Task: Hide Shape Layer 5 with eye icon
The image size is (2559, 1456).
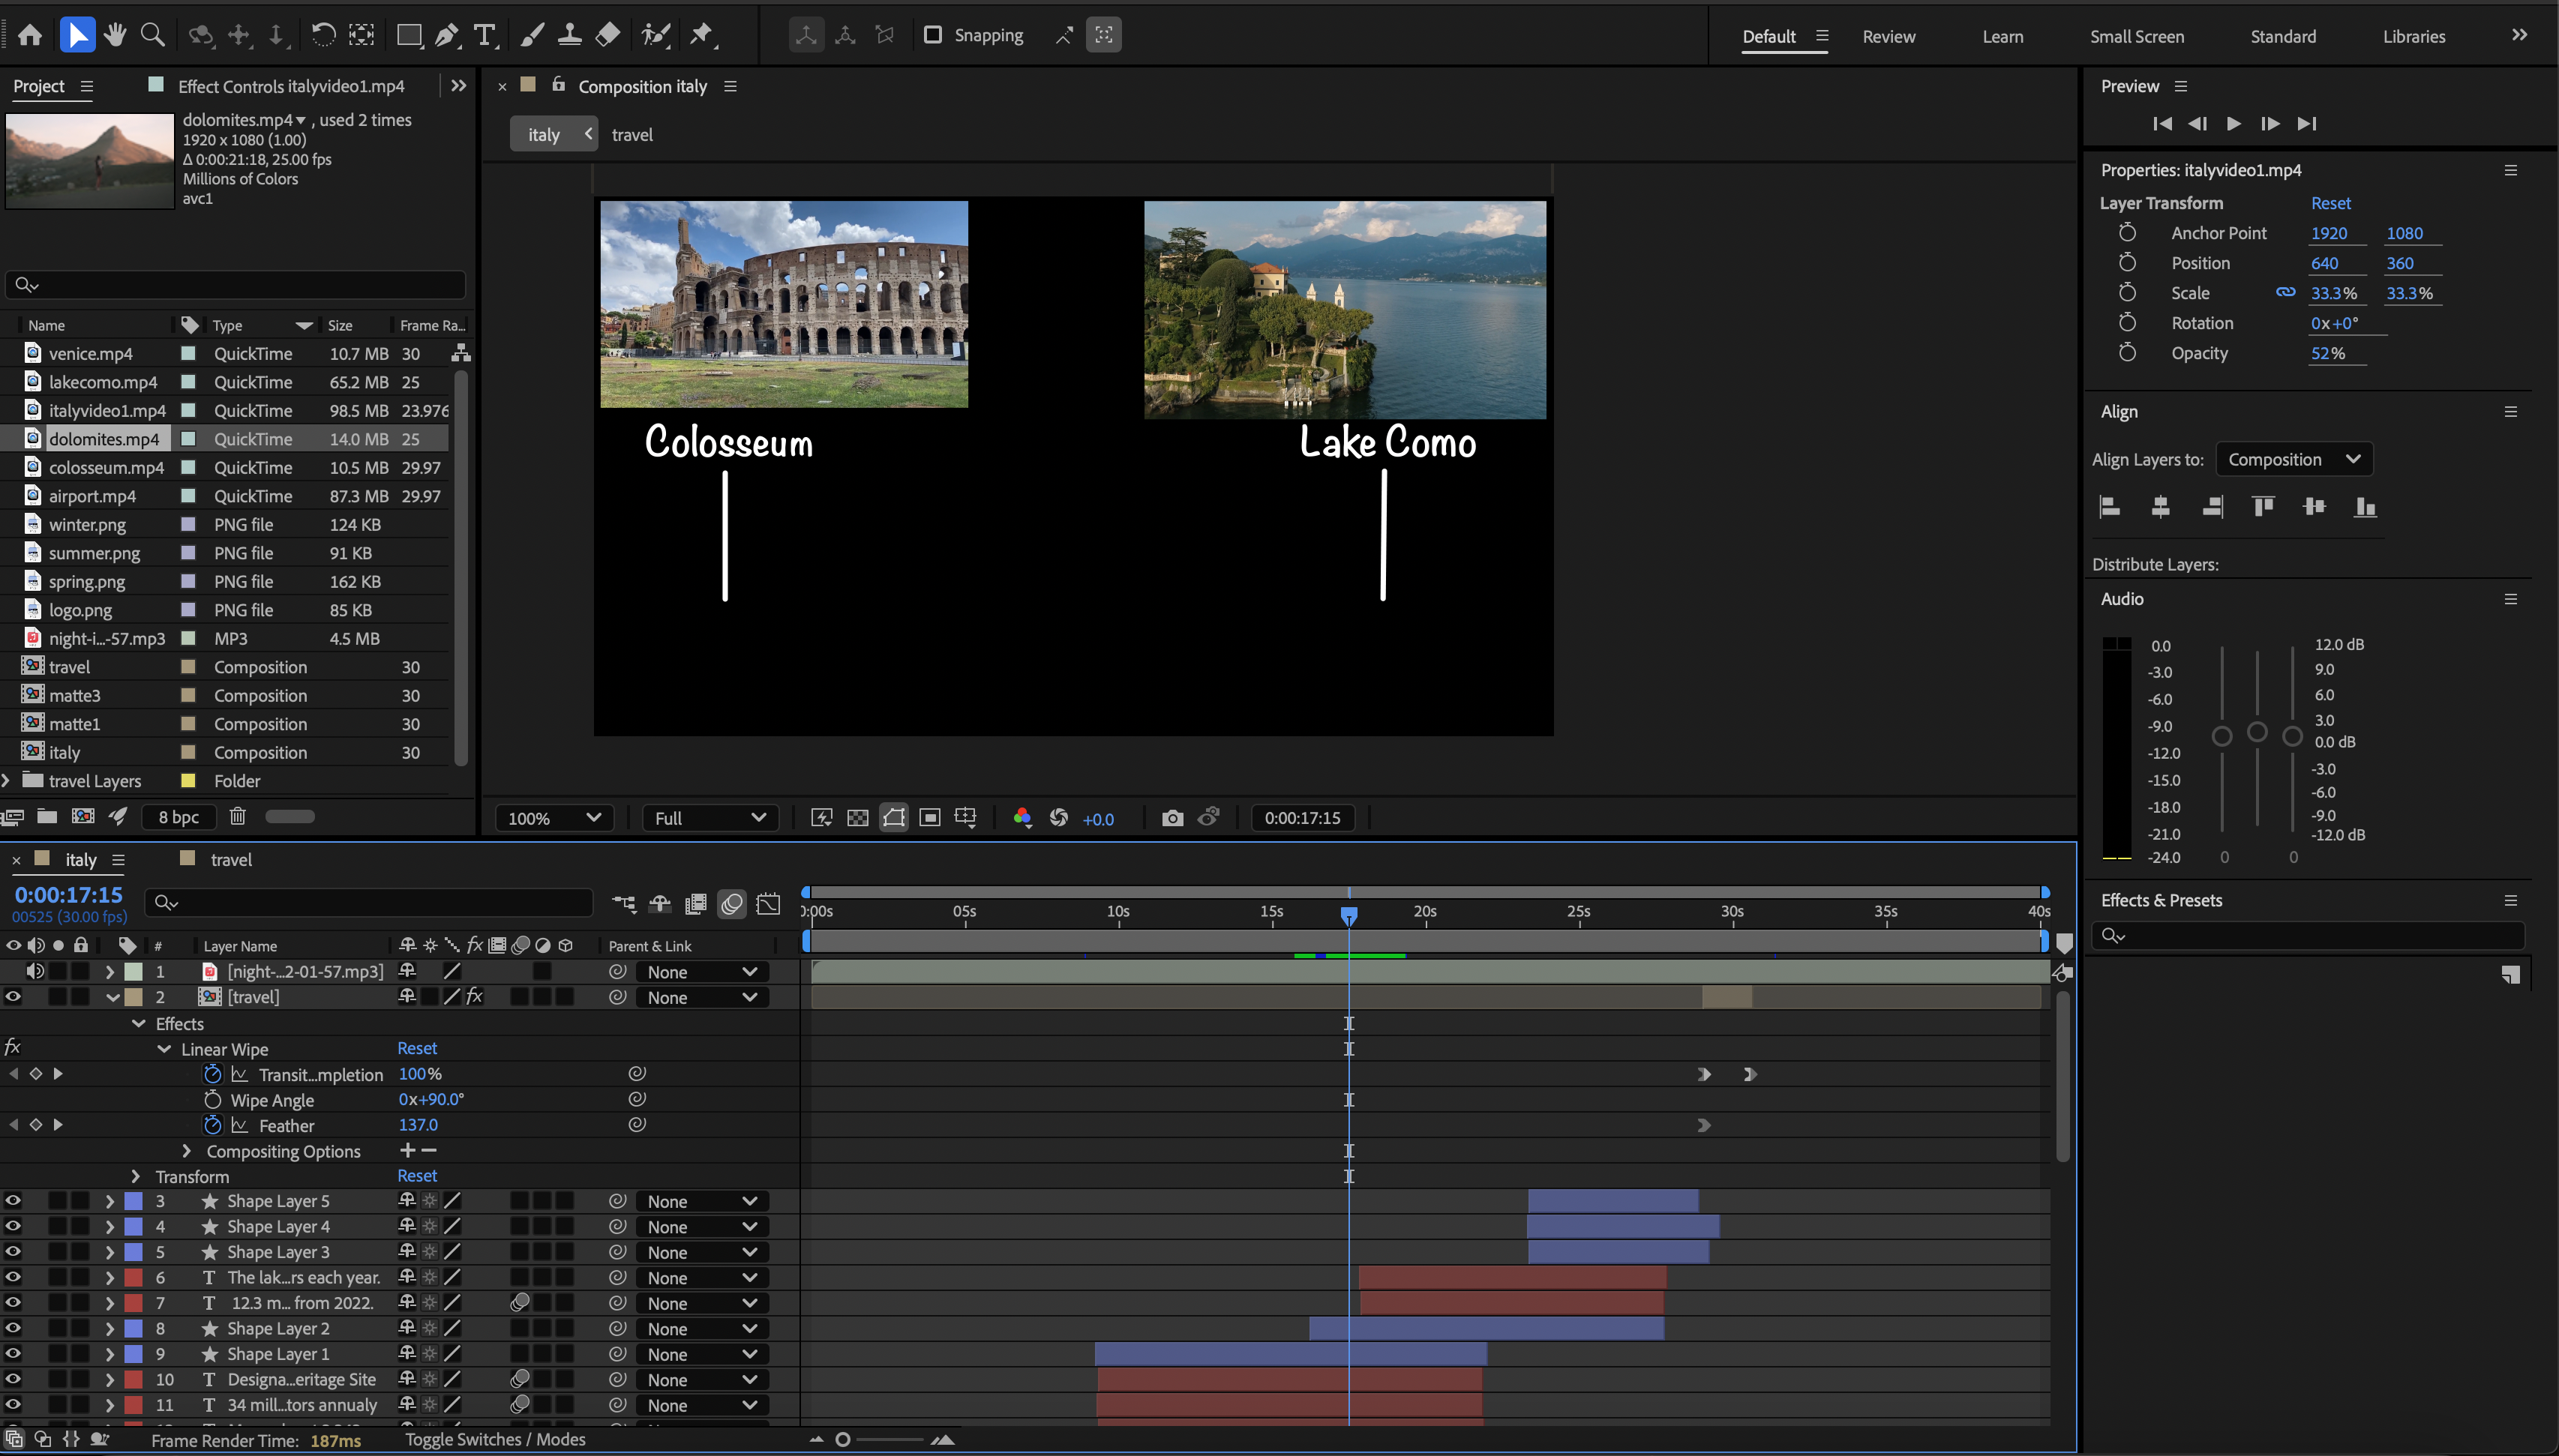Action: pyautogui.click(x=13, y=1201)
